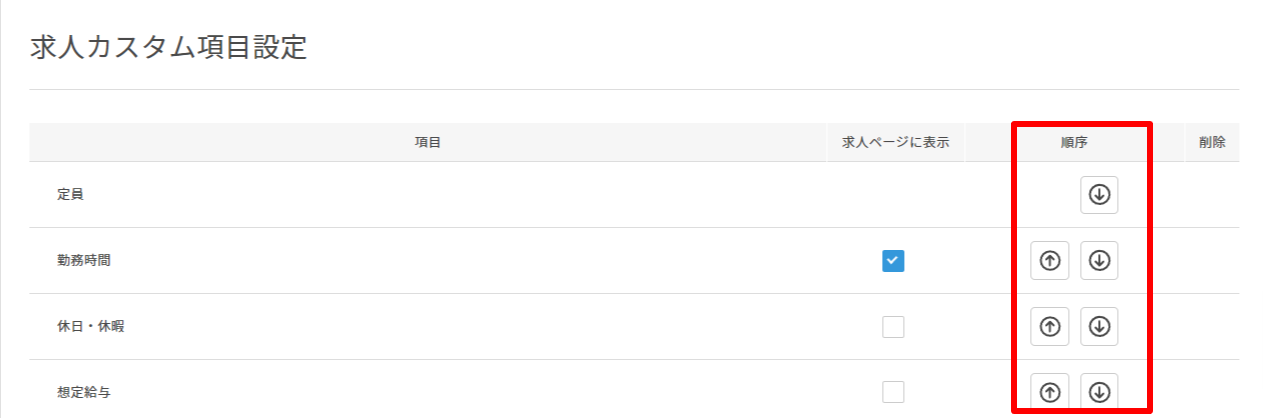
Task: Click the 項目 column header
Action: (428, 143)
